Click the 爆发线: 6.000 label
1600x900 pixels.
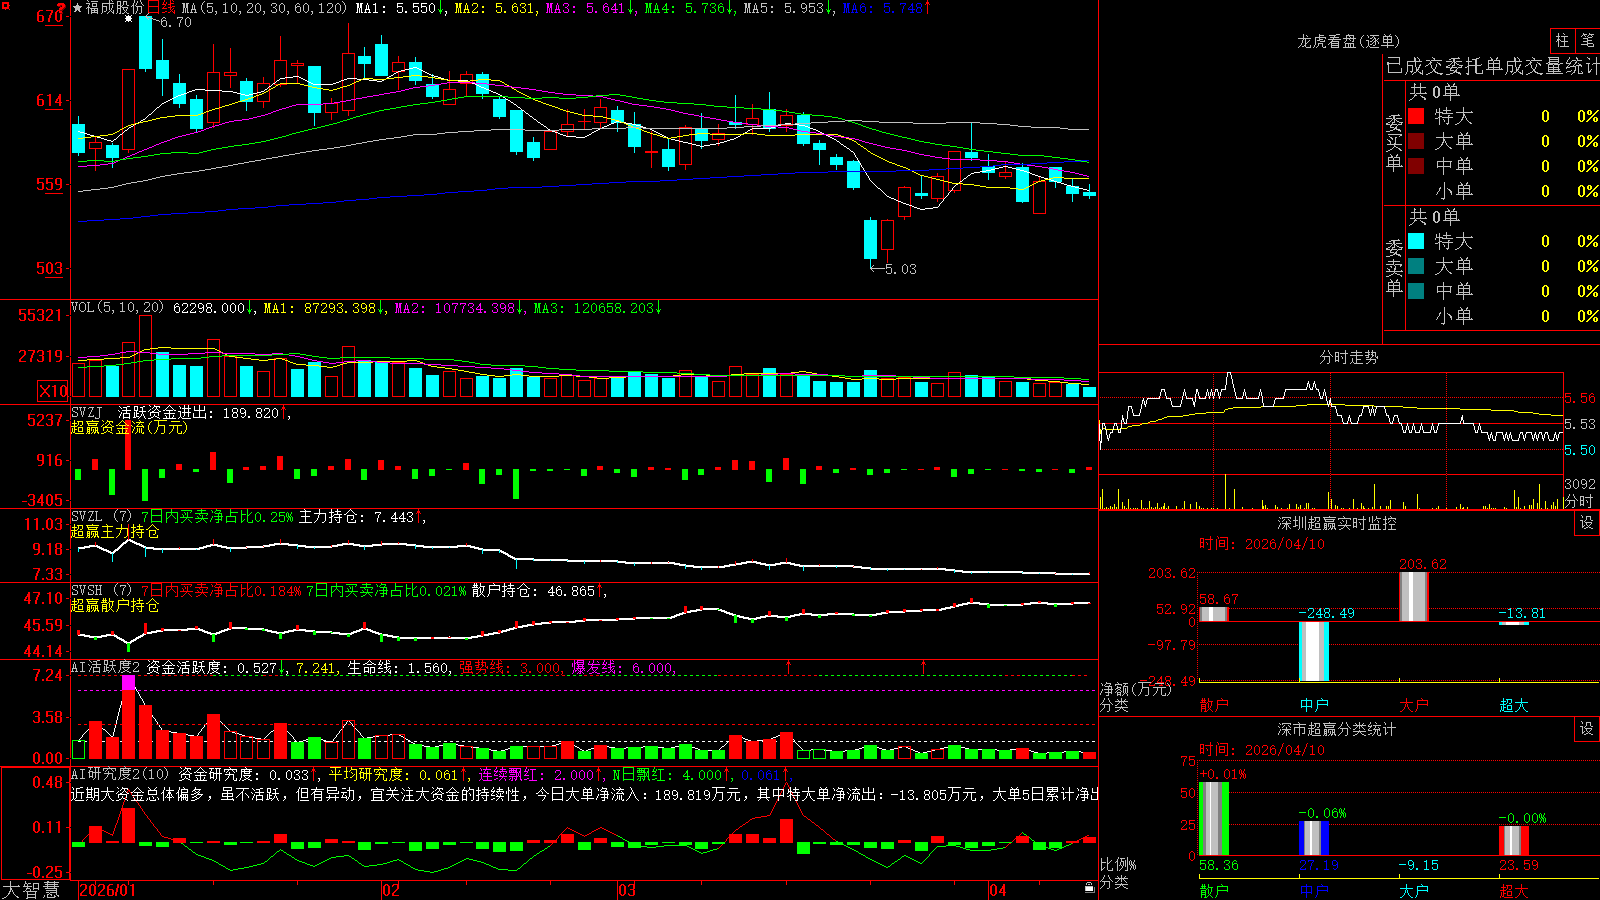[624, 667]
